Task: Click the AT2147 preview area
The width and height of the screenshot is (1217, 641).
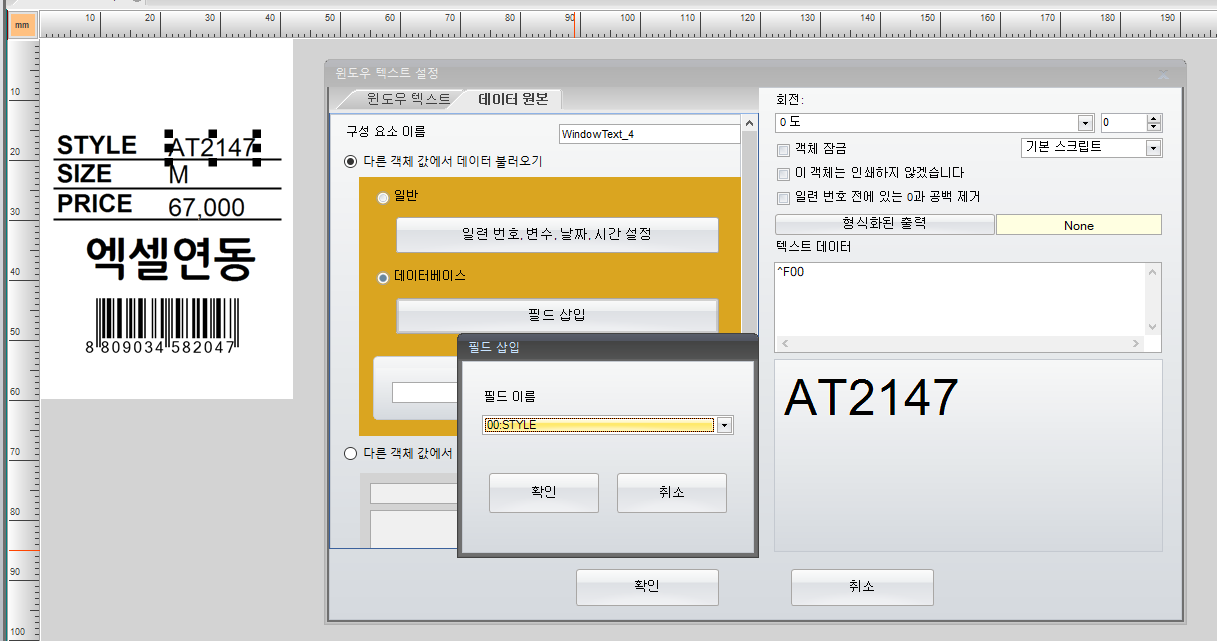Action: tap(968, 455)
